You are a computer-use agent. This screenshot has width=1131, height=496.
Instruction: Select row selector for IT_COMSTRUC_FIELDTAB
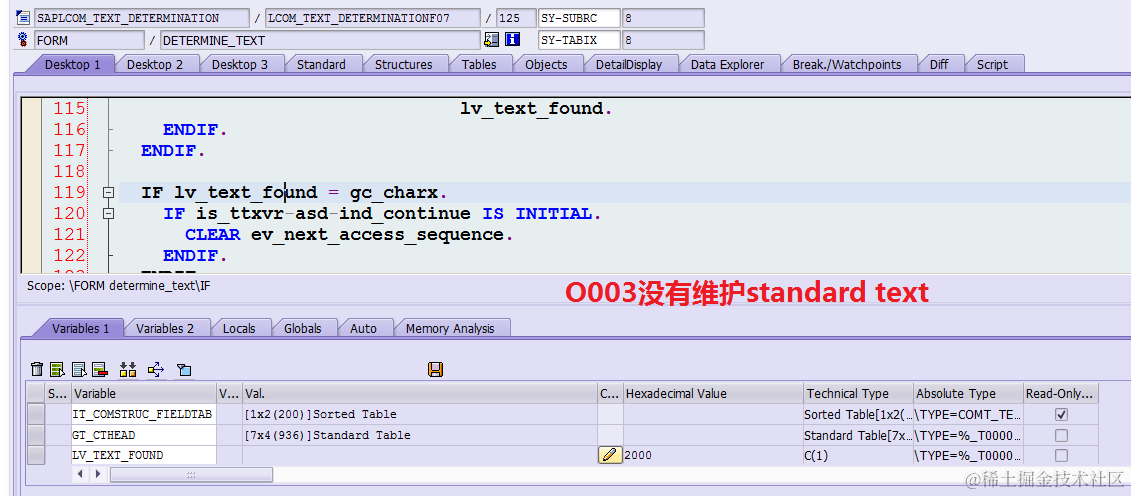(35, 415)
